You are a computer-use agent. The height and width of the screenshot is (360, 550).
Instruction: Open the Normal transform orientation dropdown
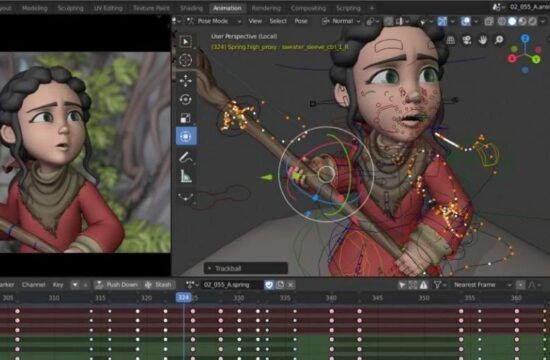click(x=341, y=21)
